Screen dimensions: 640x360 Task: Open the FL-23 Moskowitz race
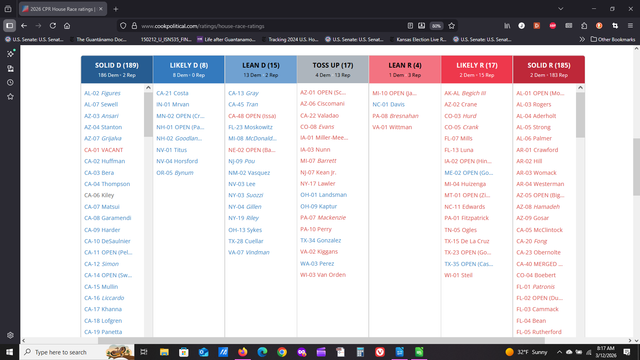250,127
